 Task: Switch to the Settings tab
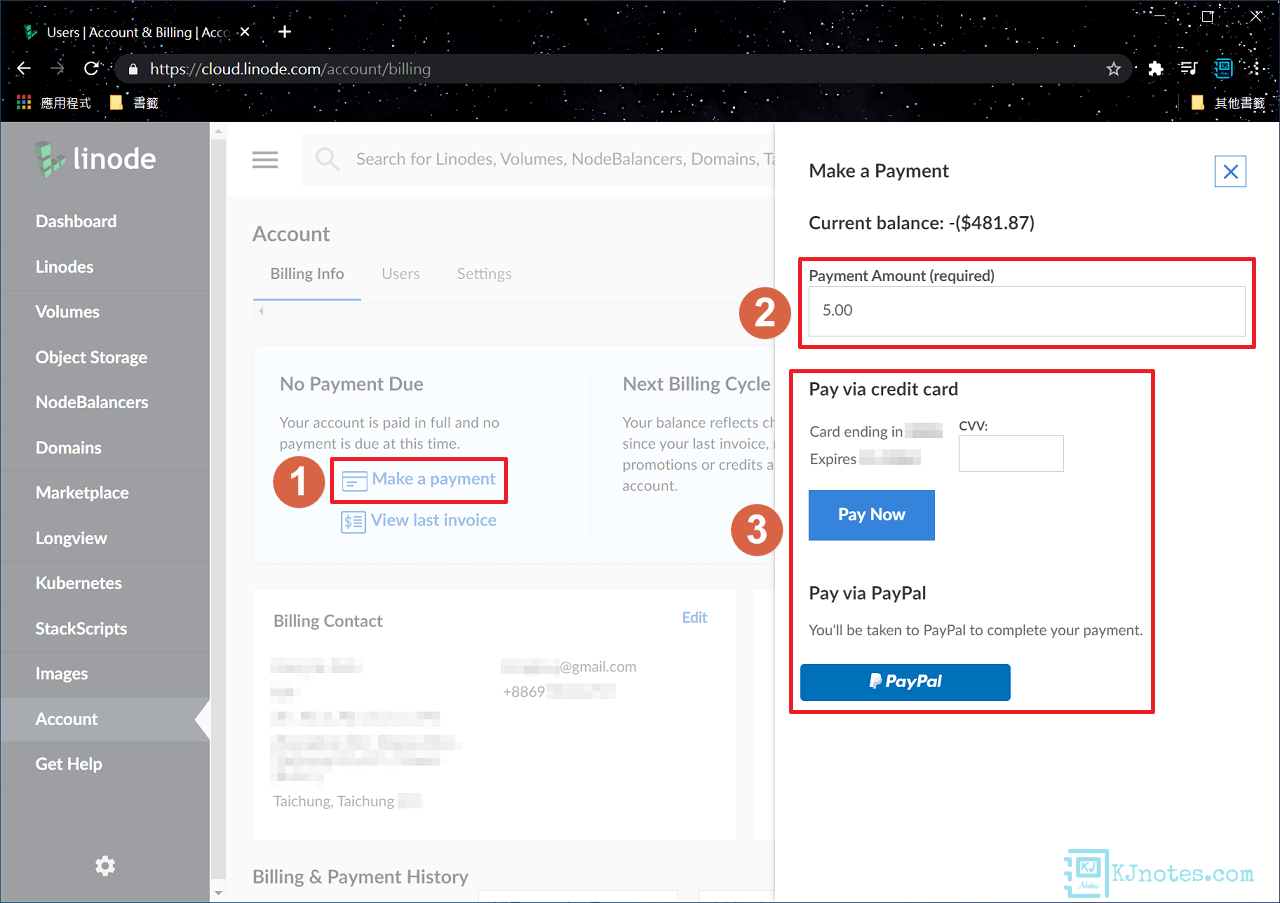[484, 274]
